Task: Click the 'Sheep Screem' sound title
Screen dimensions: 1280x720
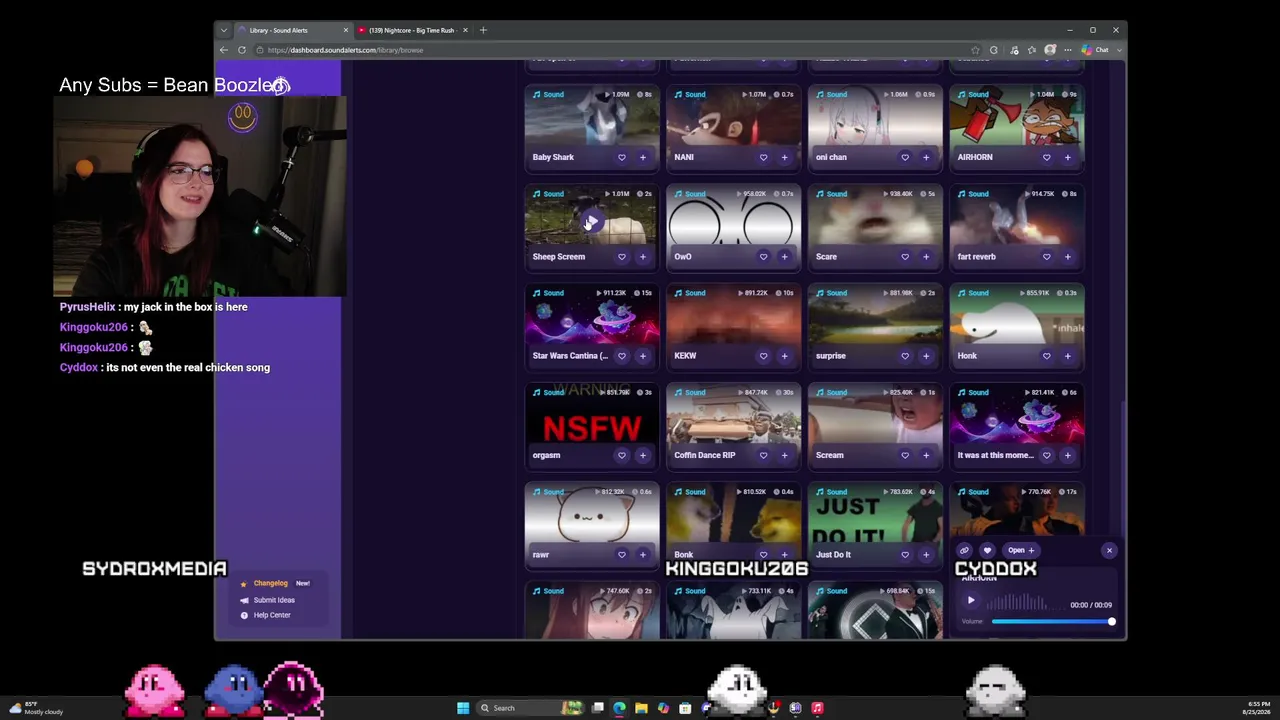Action: pyautogui.click(x=559, y=257)
